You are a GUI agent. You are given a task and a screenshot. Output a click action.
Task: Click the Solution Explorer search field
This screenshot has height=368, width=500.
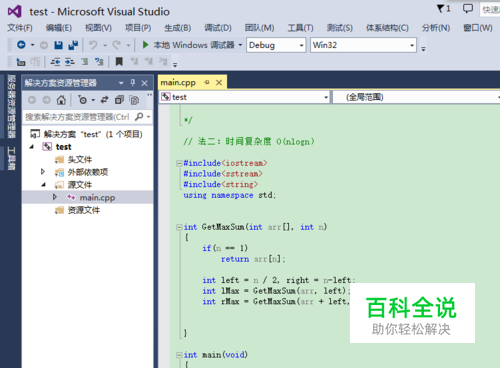click(78, 117)
